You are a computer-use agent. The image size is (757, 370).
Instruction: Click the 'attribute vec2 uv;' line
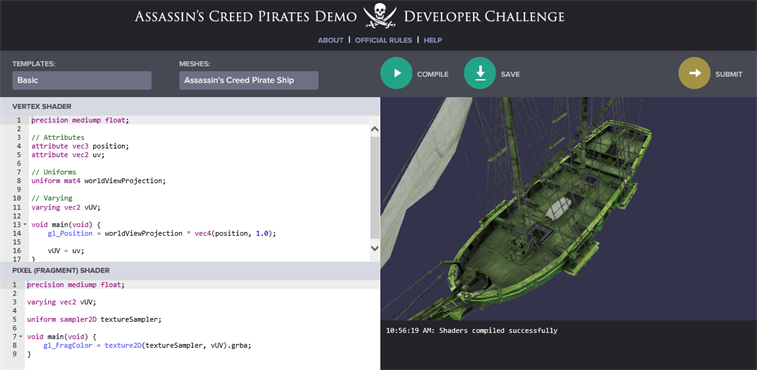(x=68, y=155)
